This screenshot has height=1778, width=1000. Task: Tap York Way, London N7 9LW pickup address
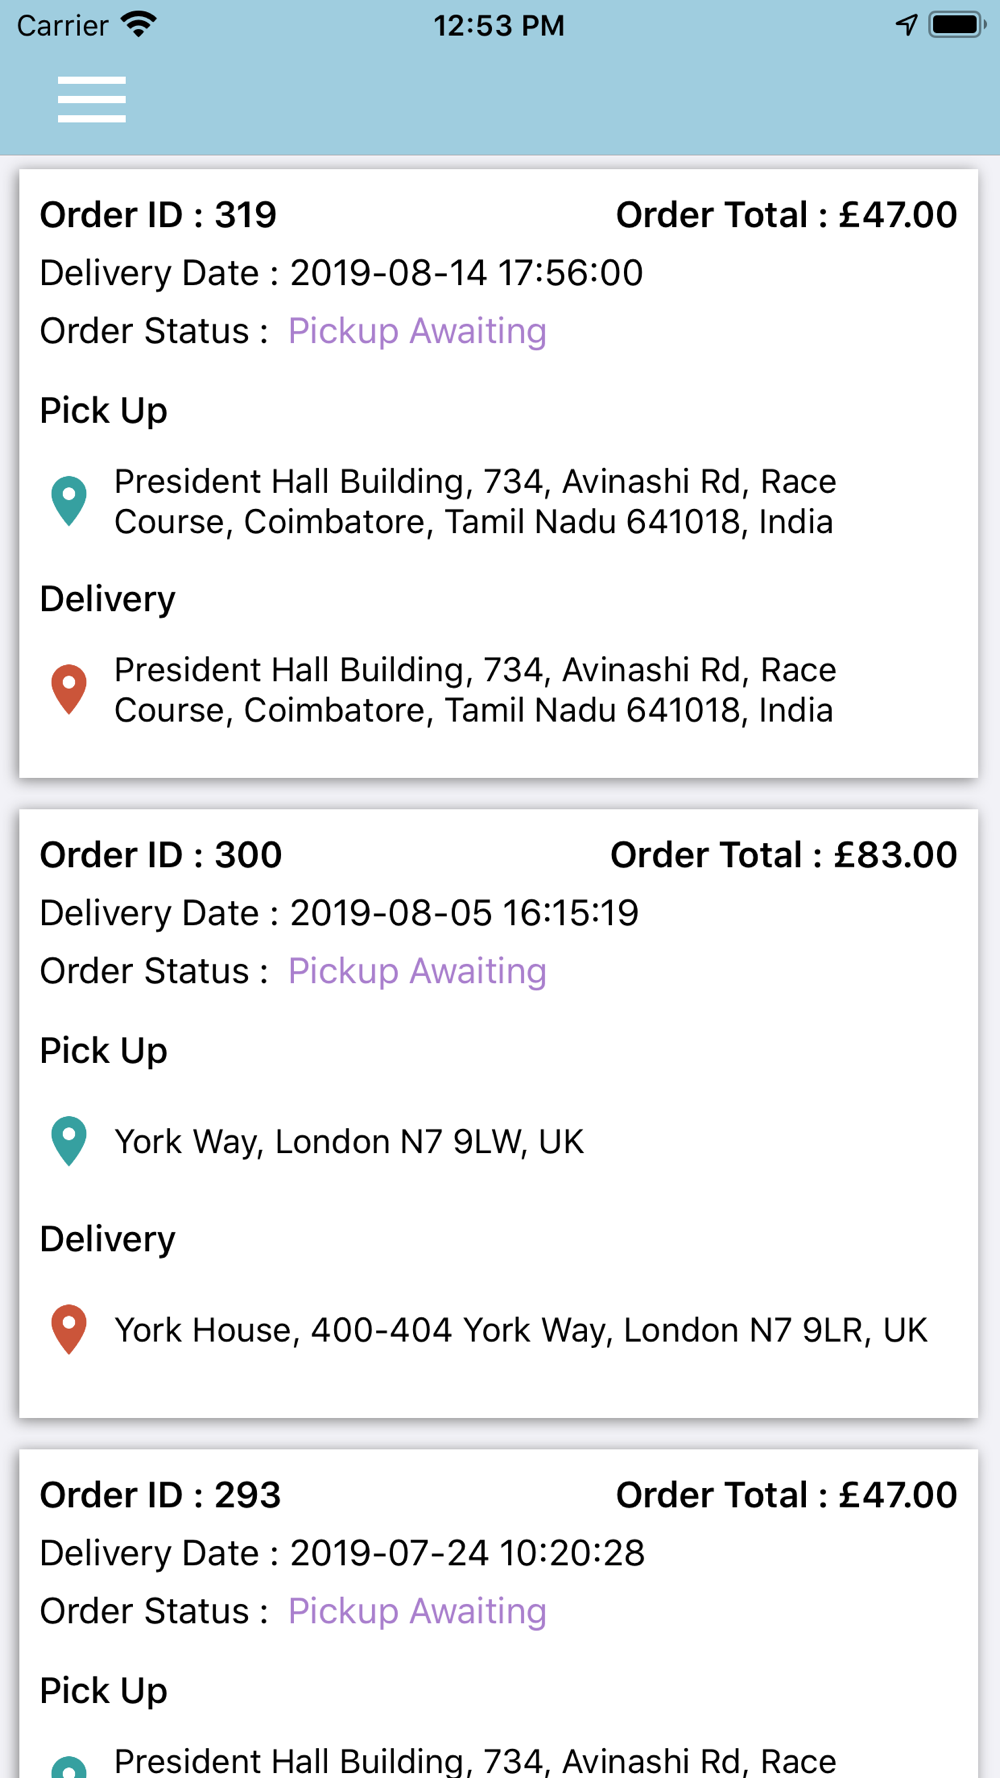(349, 1142)
